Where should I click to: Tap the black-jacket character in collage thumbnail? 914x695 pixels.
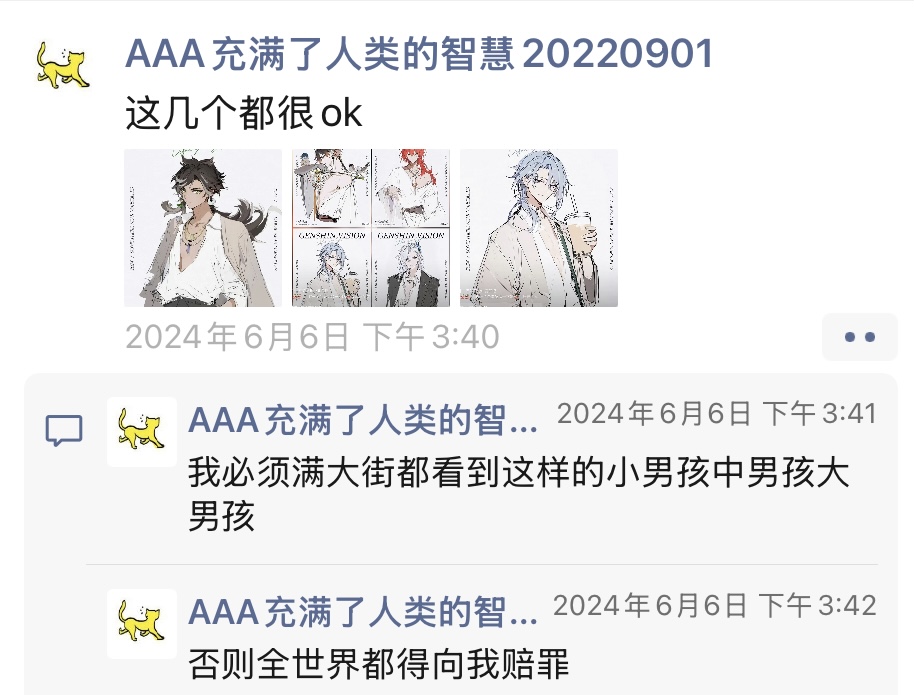coord(411,268)
